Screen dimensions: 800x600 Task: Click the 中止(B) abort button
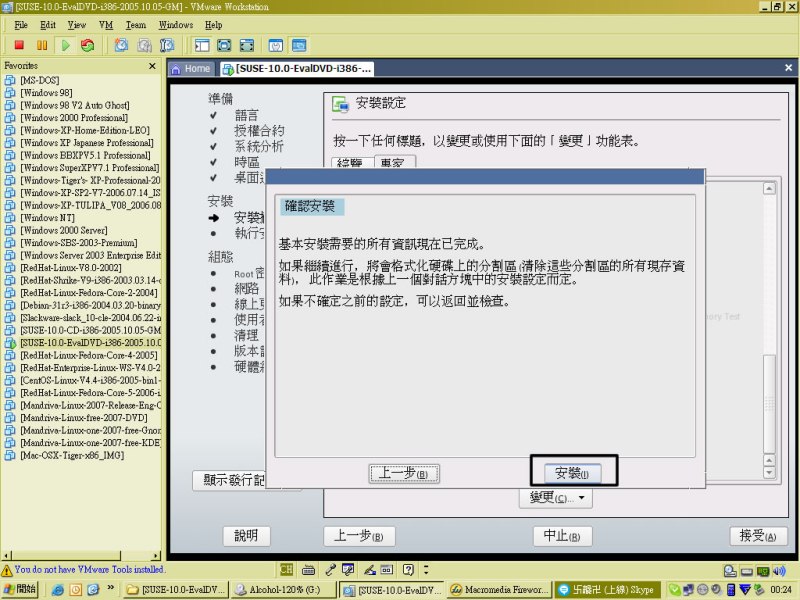(562, 536)
